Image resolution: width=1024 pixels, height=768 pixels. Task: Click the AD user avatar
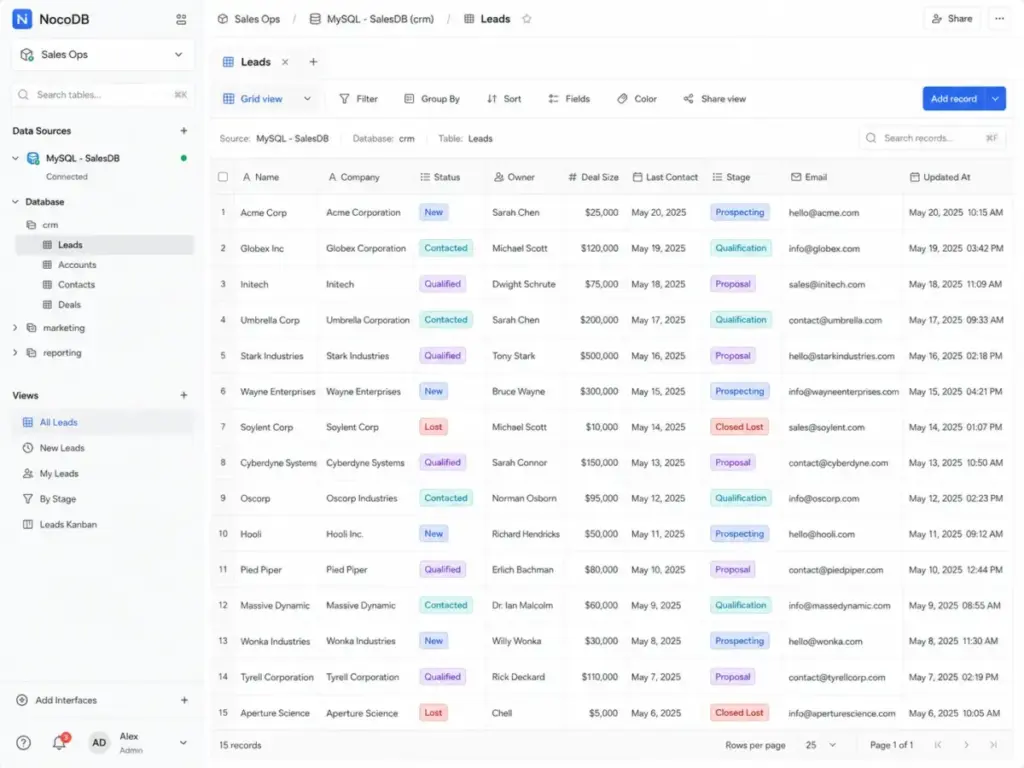(x=99, y=743)
